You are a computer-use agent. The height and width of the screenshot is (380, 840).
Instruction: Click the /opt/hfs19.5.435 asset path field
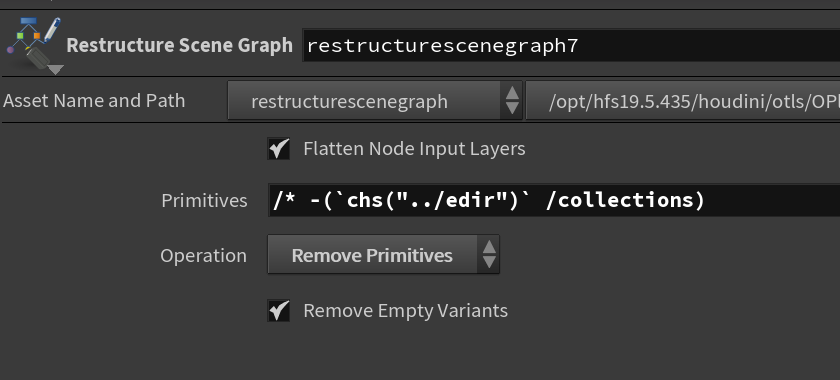coord(683,101)
